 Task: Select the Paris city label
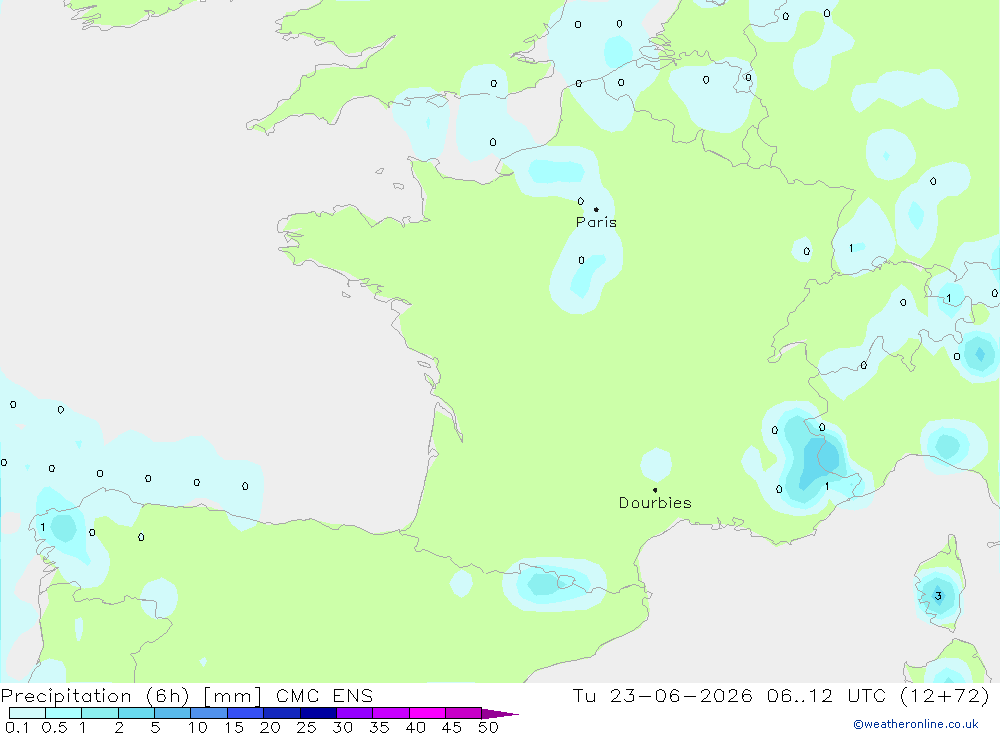(596, 222)
